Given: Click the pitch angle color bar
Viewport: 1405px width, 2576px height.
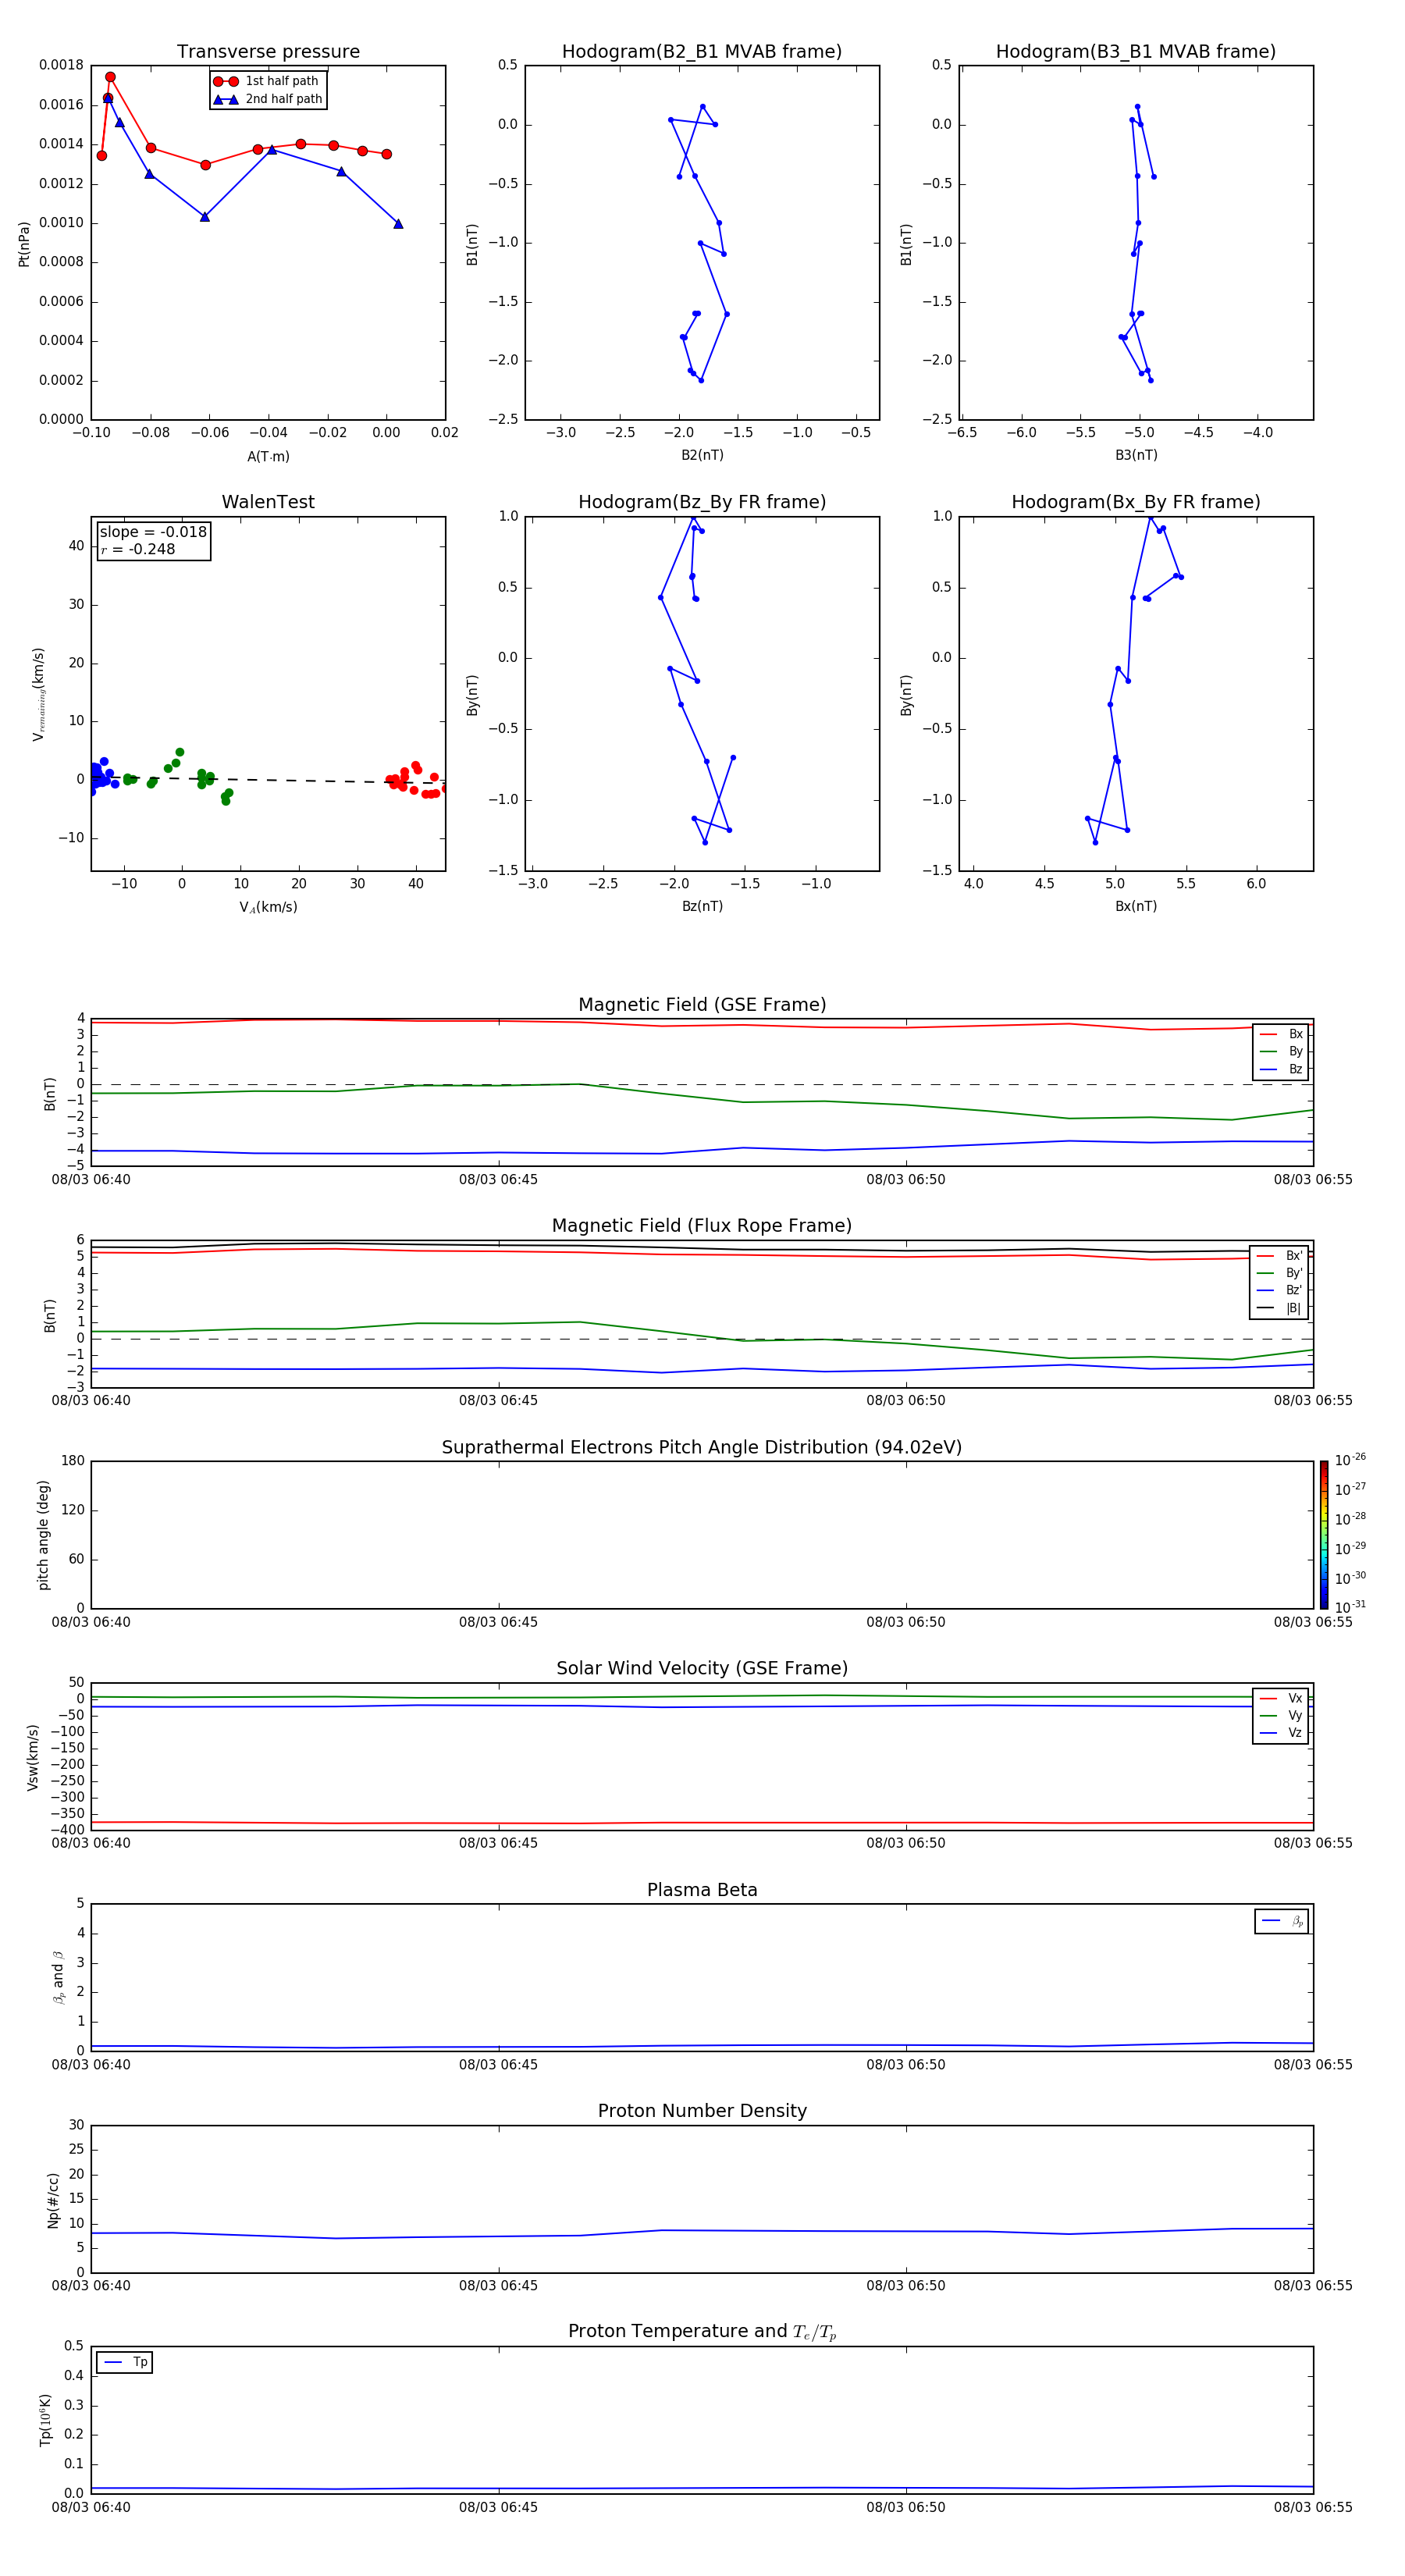Looking at the screenshot, I should click(x=1324, y=1535).
